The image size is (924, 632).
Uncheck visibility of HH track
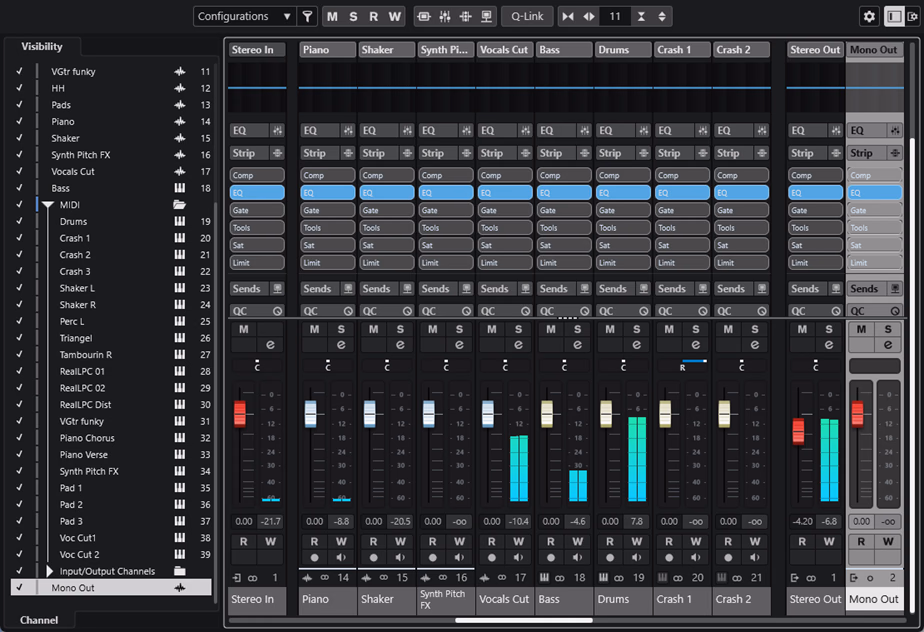(19, 88)
